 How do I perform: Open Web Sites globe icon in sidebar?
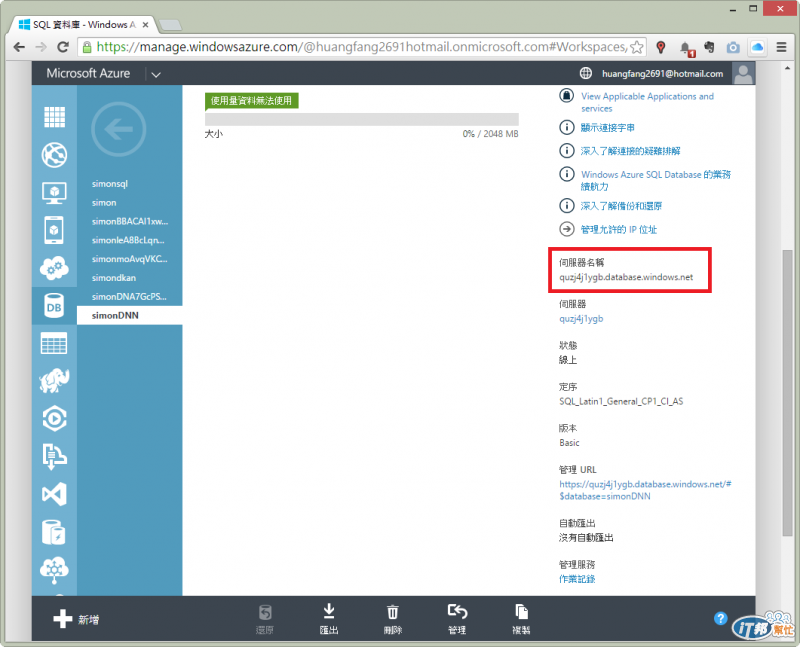point(54,155)
